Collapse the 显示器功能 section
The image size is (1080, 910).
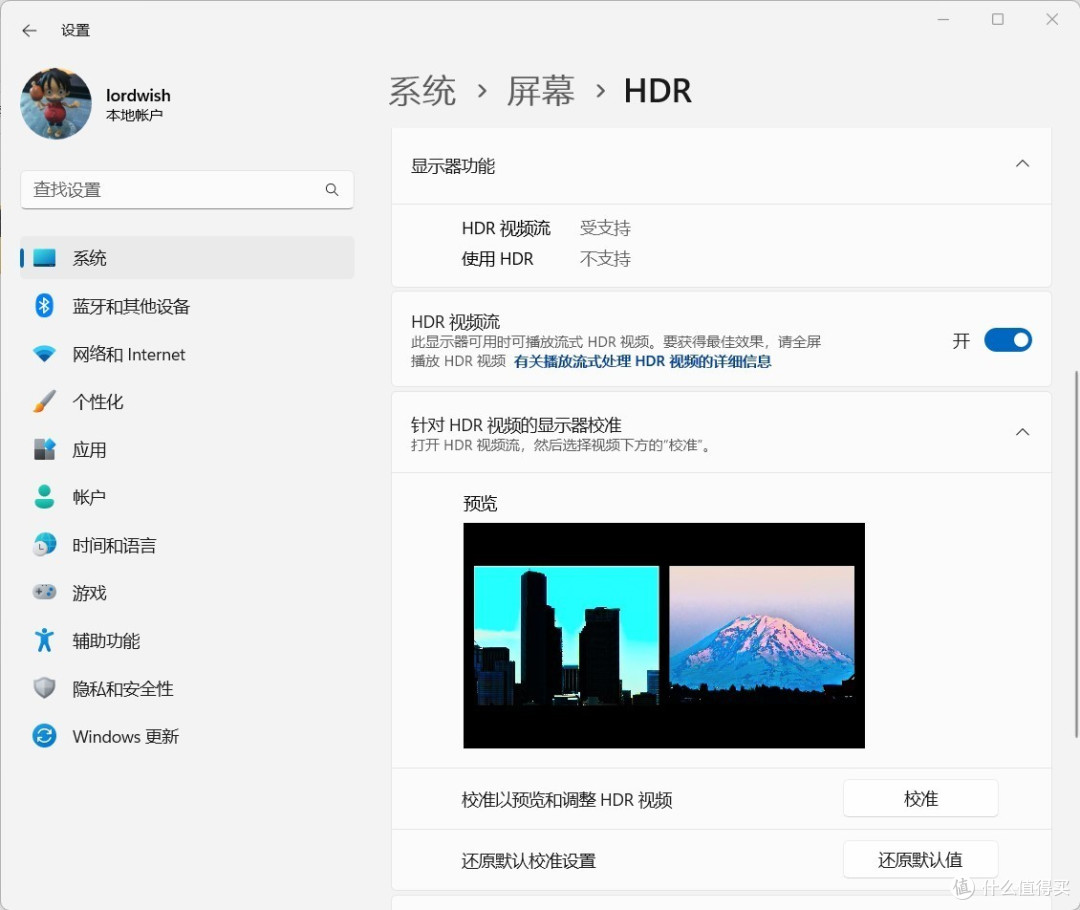pos(1022,163)
